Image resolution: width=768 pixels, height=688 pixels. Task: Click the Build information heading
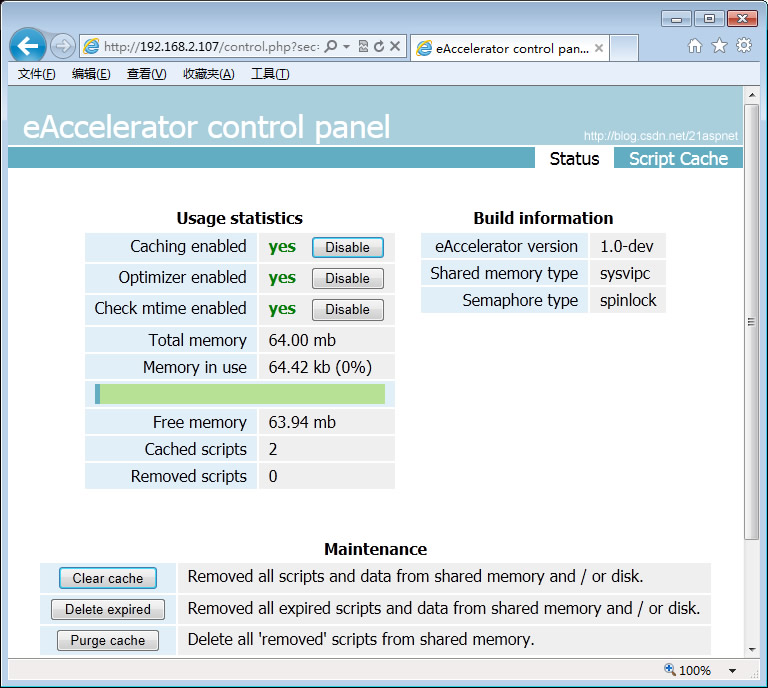(543, 218)
